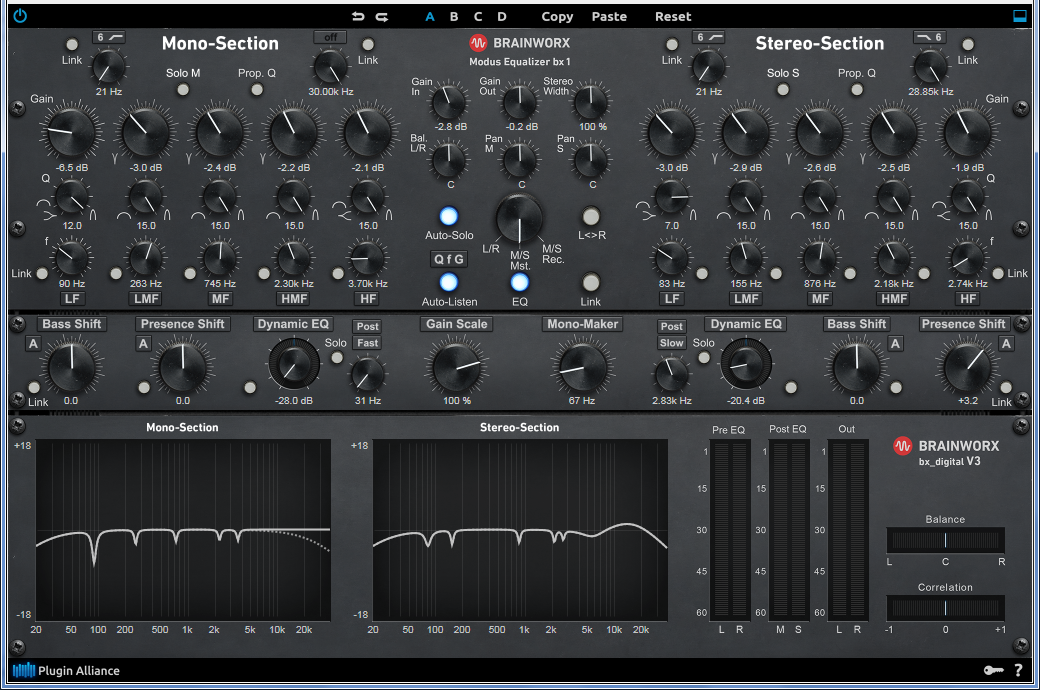This screenshot has width=1040, height=690.
Task: Toggle Stereo HF frequency Link button
Action: coord(998,273)
